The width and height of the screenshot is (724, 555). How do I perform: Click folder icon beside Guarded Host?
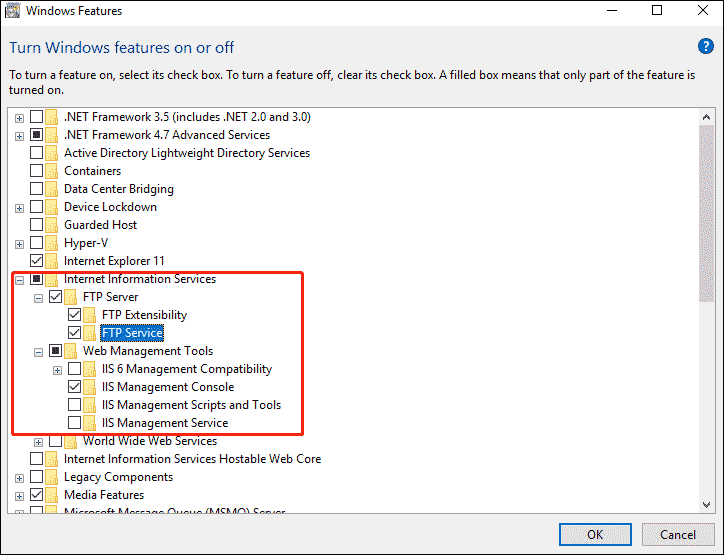[x=52, y=225]
